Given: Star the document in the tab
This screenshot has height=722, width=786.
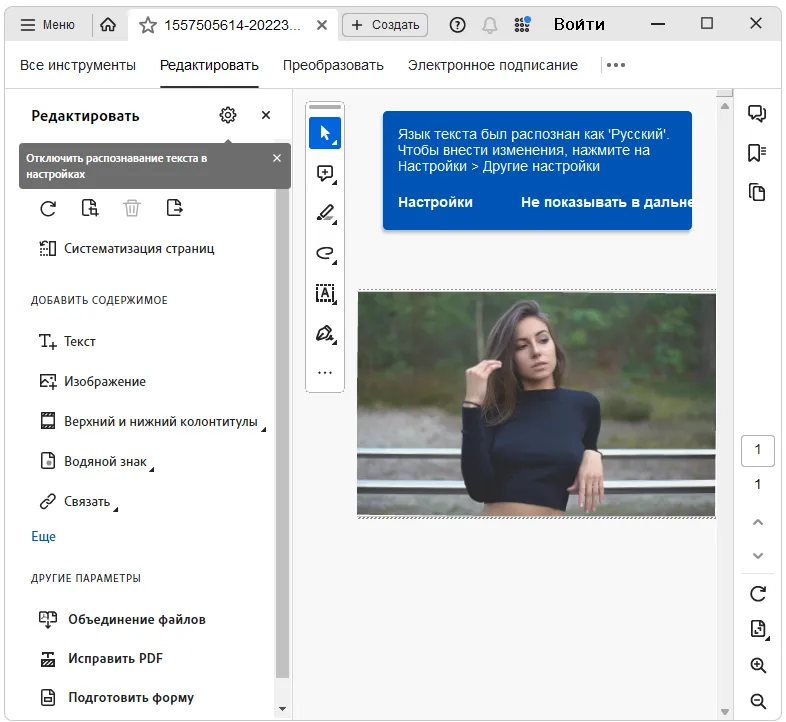Looking at the screenshot, I should [x=148, y=25].
